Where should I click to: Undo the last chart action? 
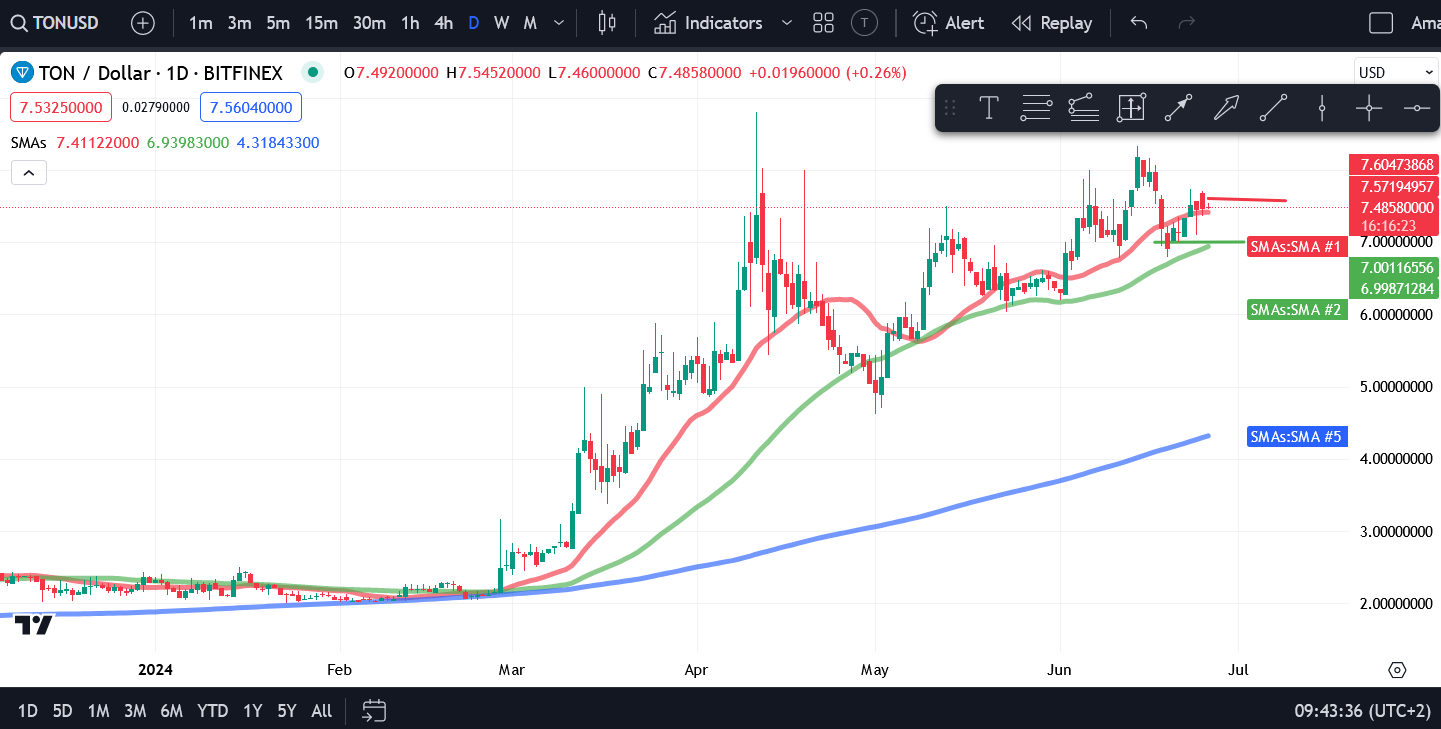tap(1138, 23)
